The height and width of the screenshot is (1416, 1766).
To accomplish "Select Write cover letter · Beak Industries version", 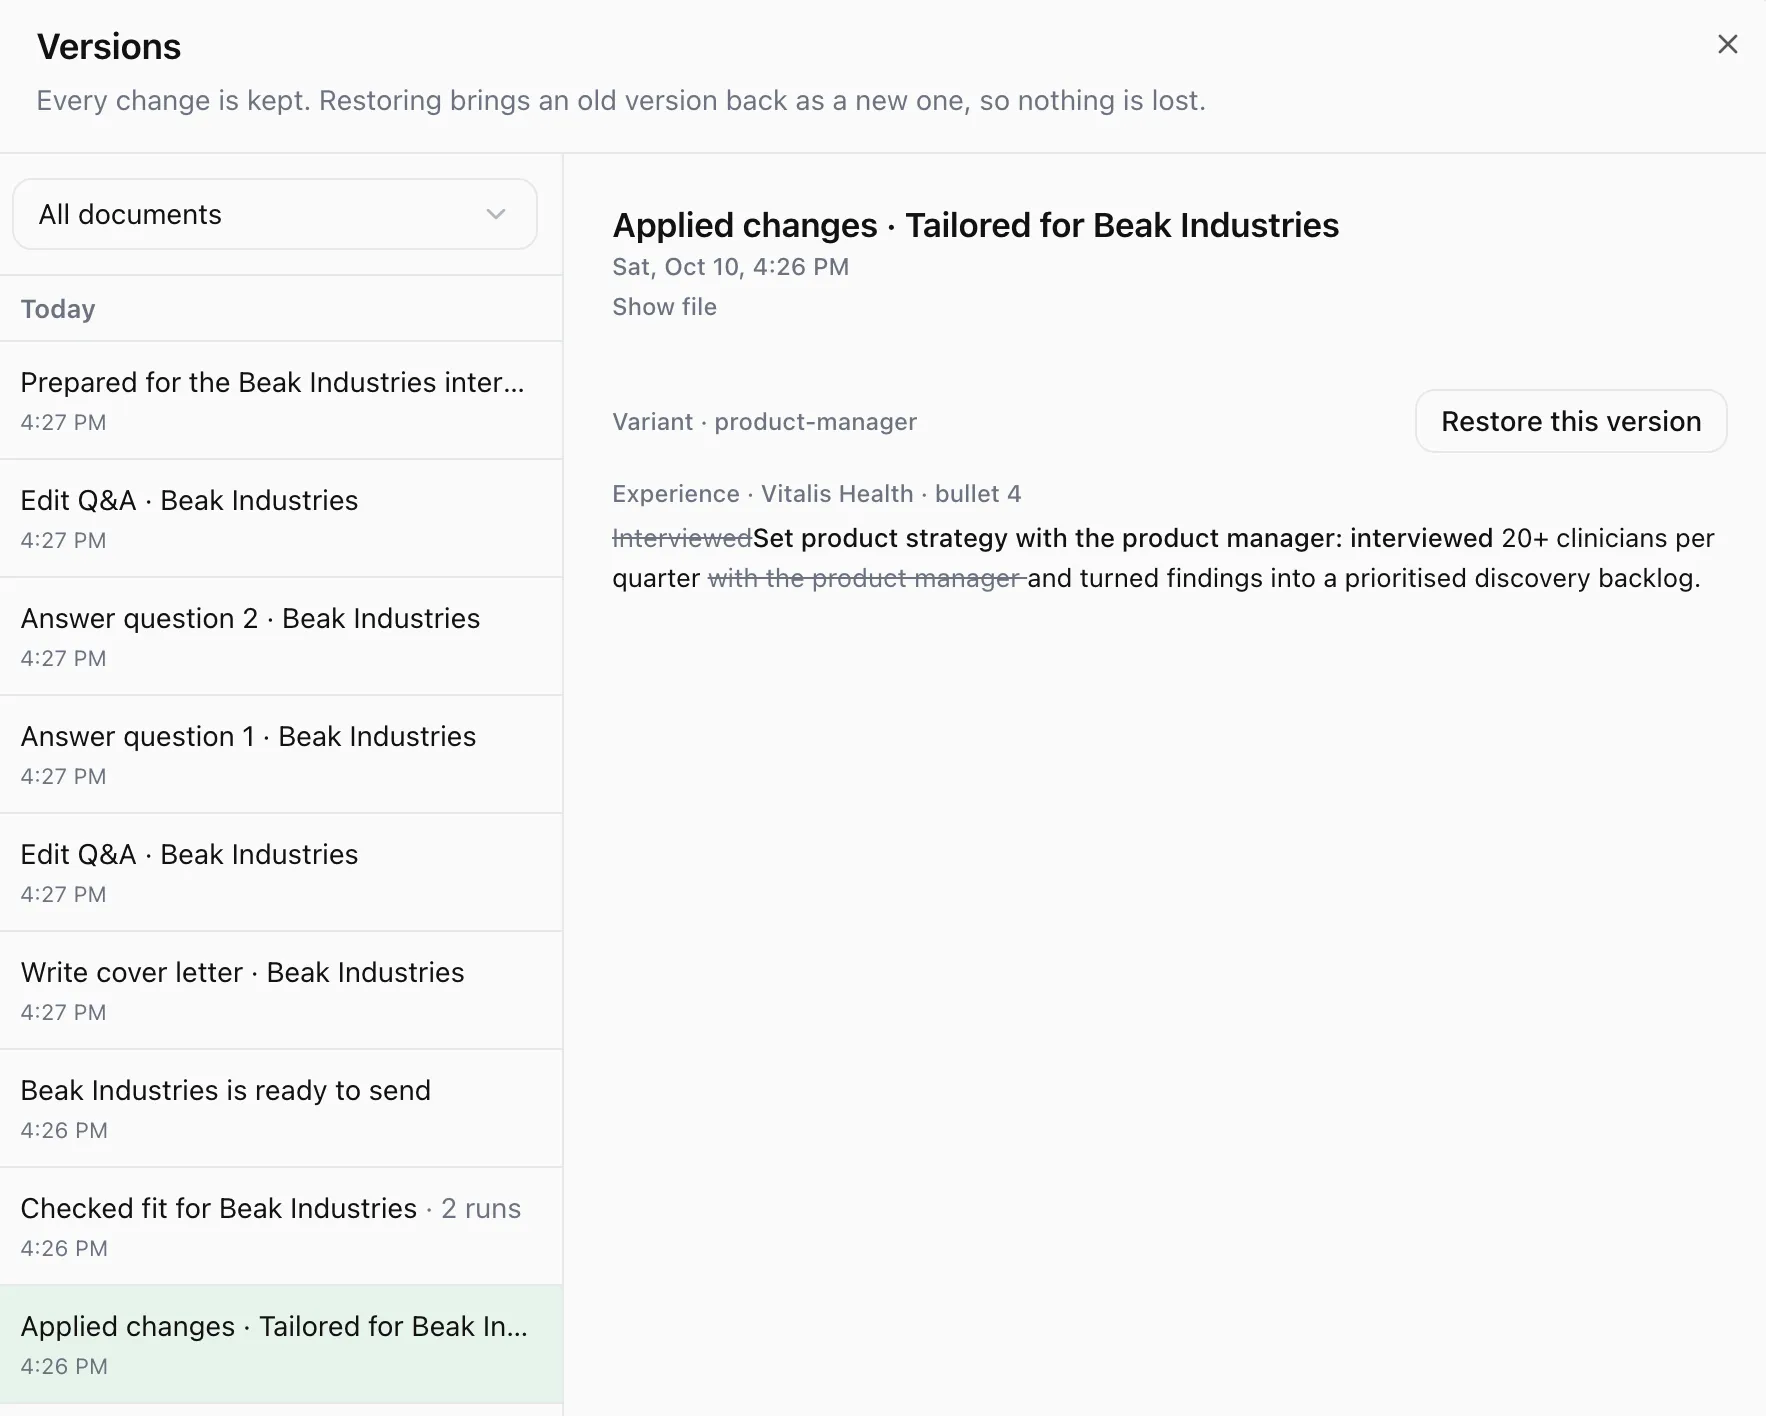I will (x=281, y=990).
